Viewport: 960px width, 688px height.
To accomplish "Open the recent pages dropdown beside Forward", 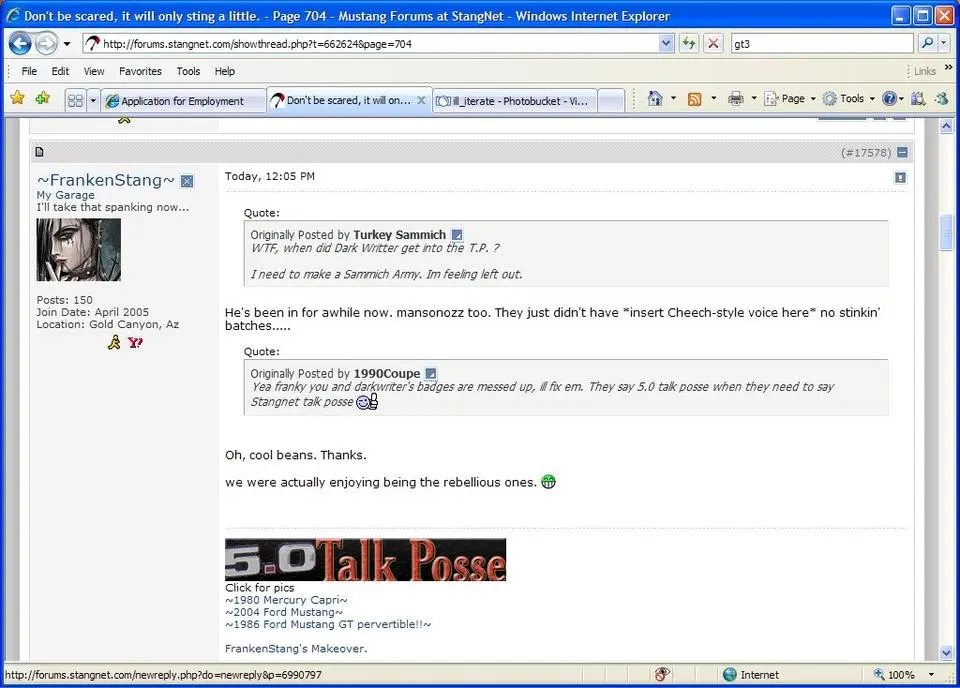I will [67, 44].
